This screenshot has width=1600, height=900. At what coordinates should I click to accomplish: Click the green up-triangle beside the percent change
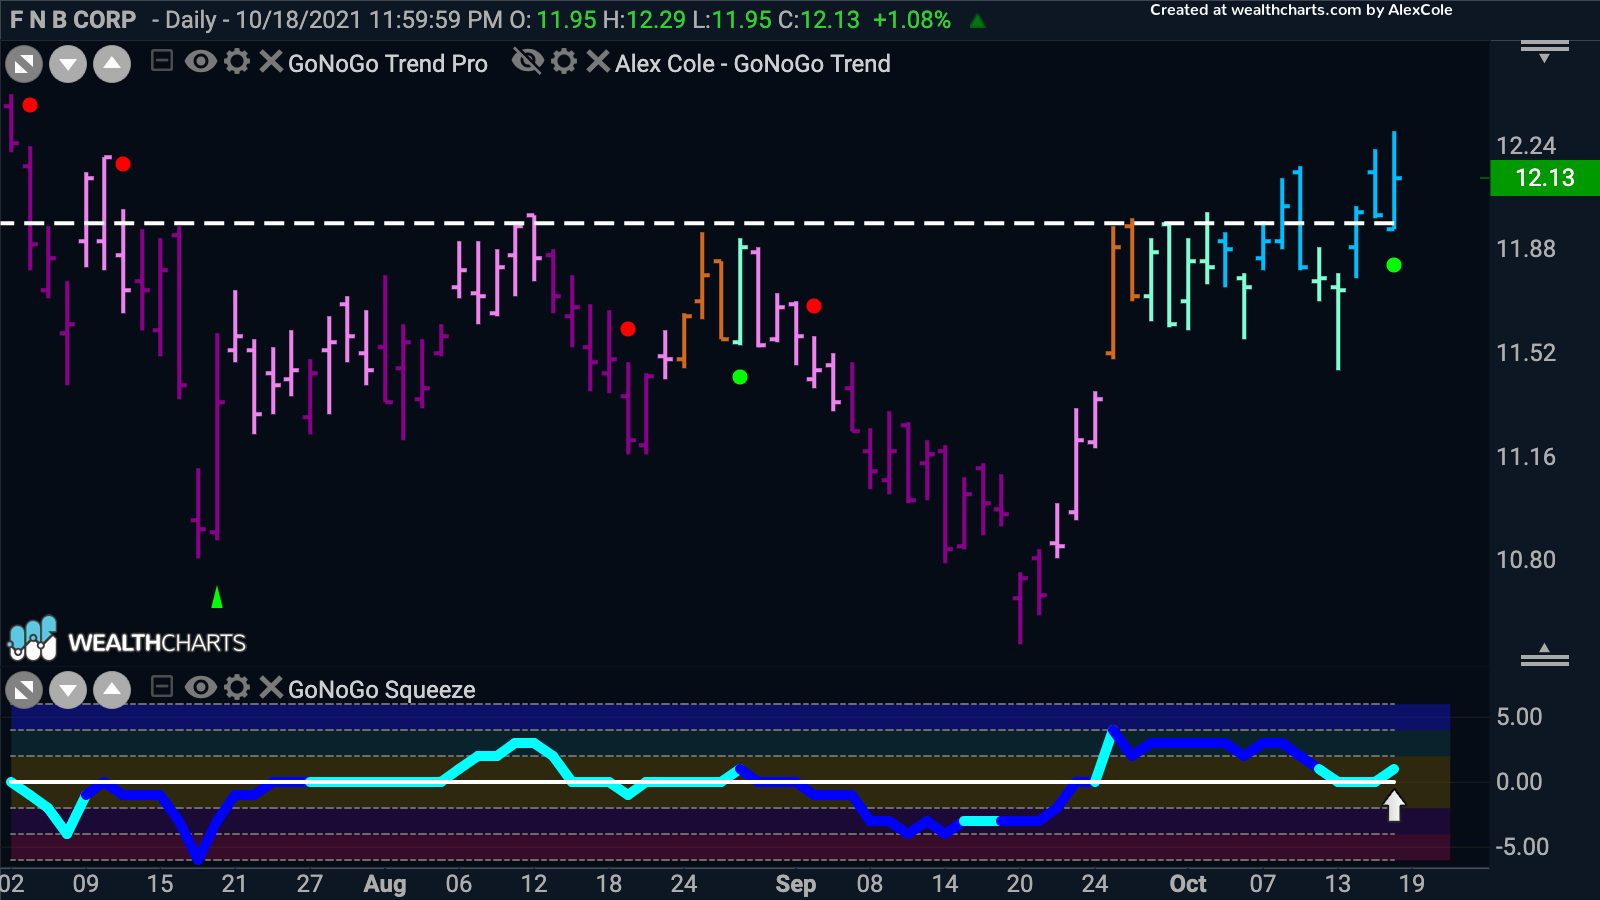coord(978,21)
